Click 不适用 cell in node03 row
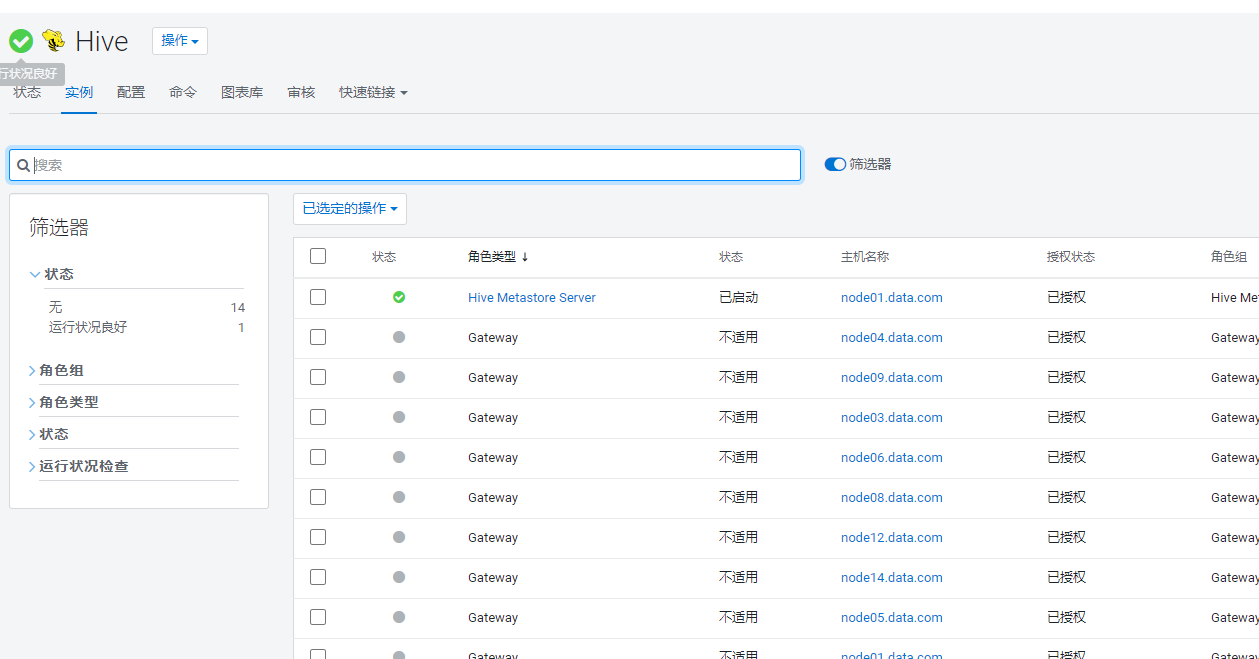Screen dimensions: 1259x659 tap(738, 417)
